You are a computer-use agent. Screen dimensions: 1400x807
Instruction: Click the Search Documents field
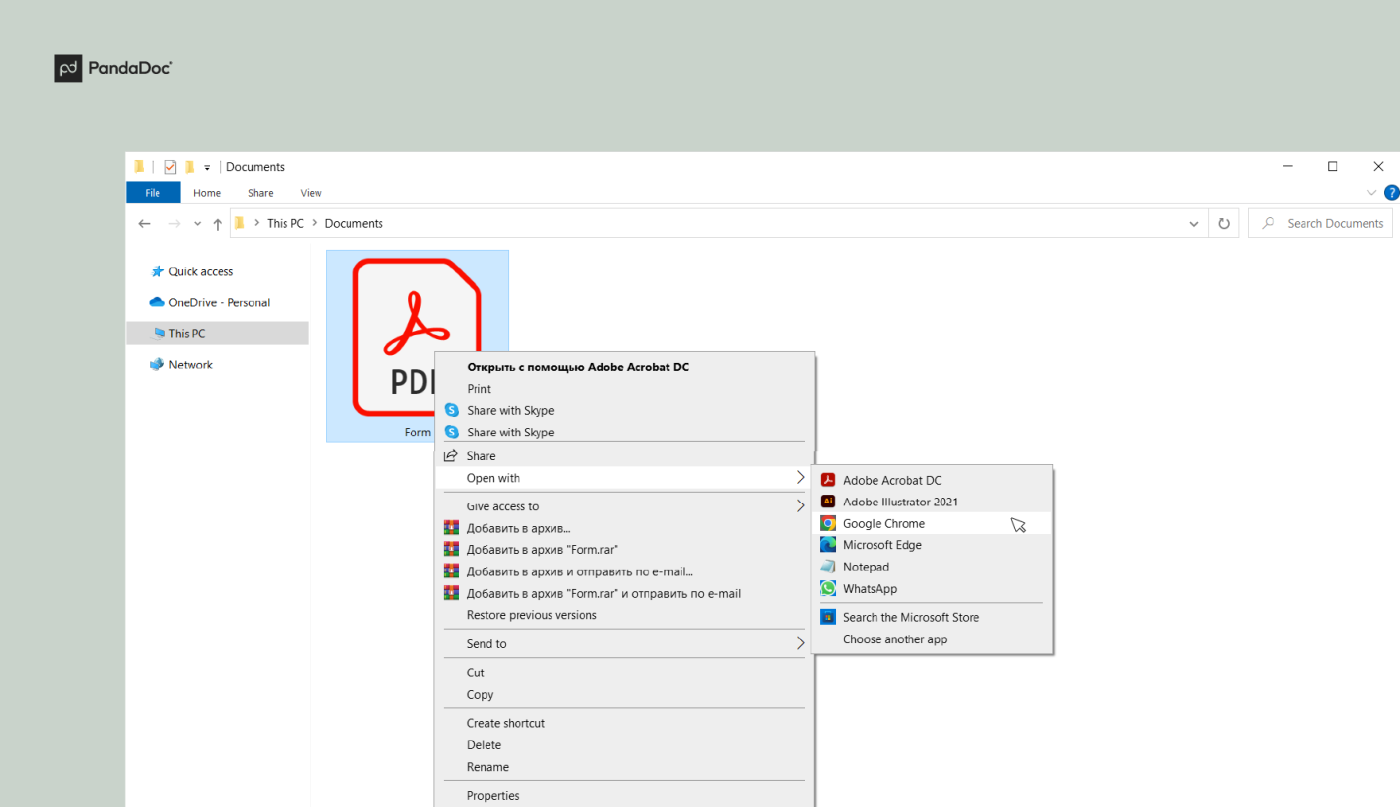tap(1319, 223)
